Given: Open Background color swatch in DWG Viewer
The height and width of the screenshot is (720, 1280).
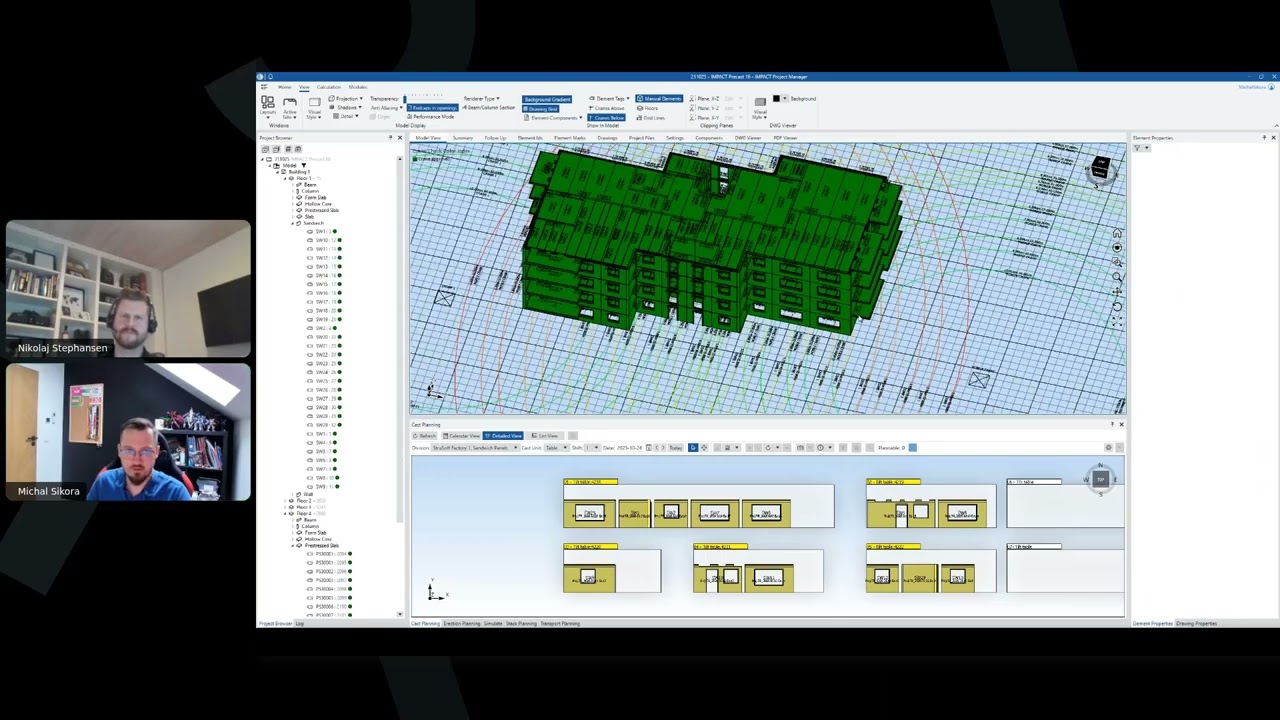Looking at the screenshot, I should [777, 99].
